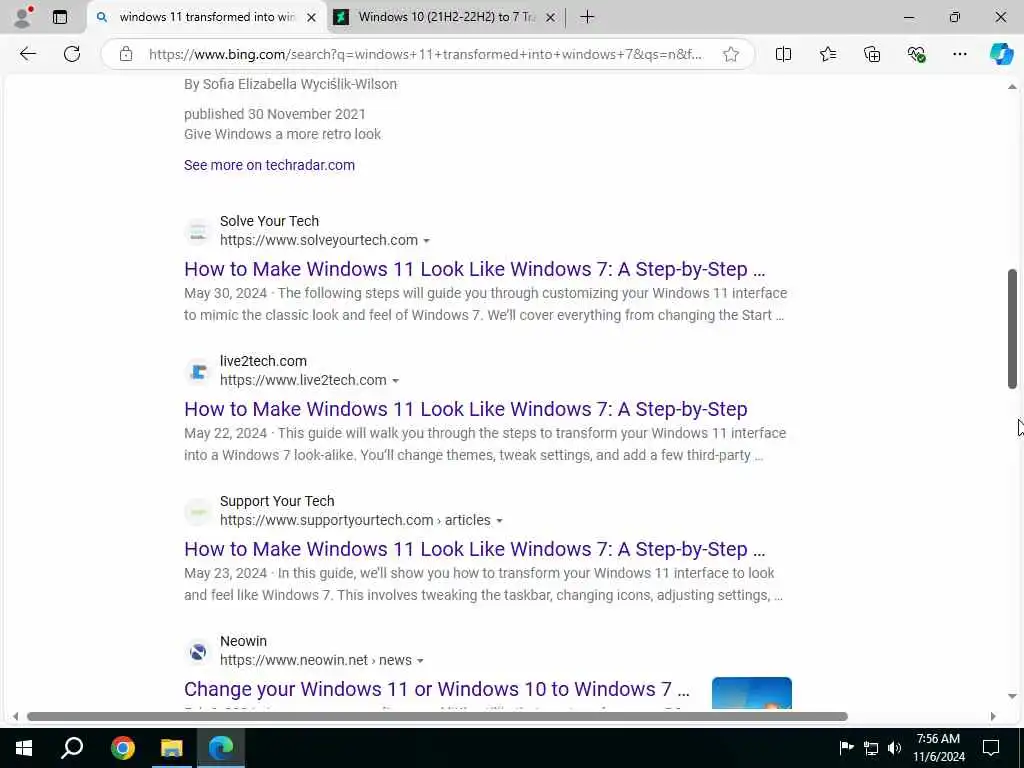The height and width of the screenshot is (768, 1024).
Task: Launch Google Chrome from taskbar
Action: 123,748
